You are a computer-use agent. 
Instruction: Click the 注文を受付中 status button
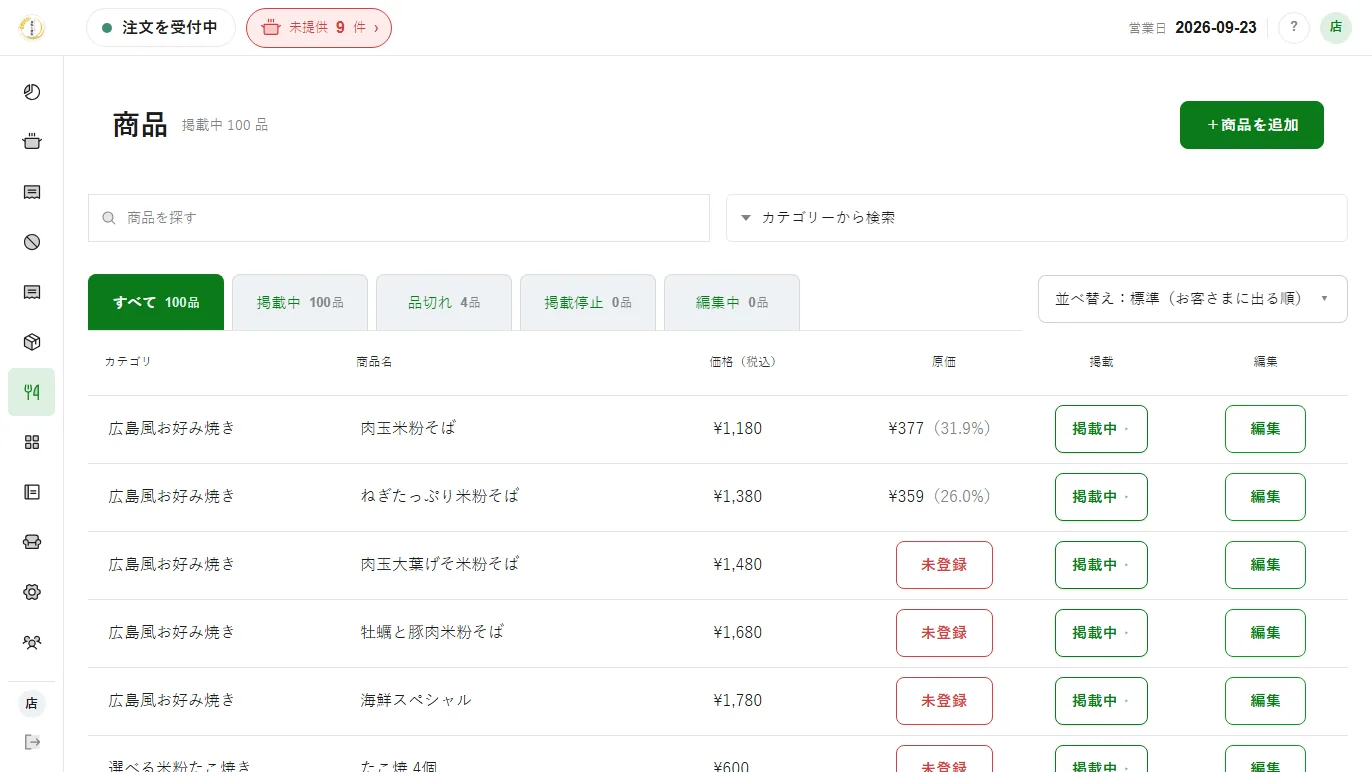pyautogui.click(x=161, y=28)
